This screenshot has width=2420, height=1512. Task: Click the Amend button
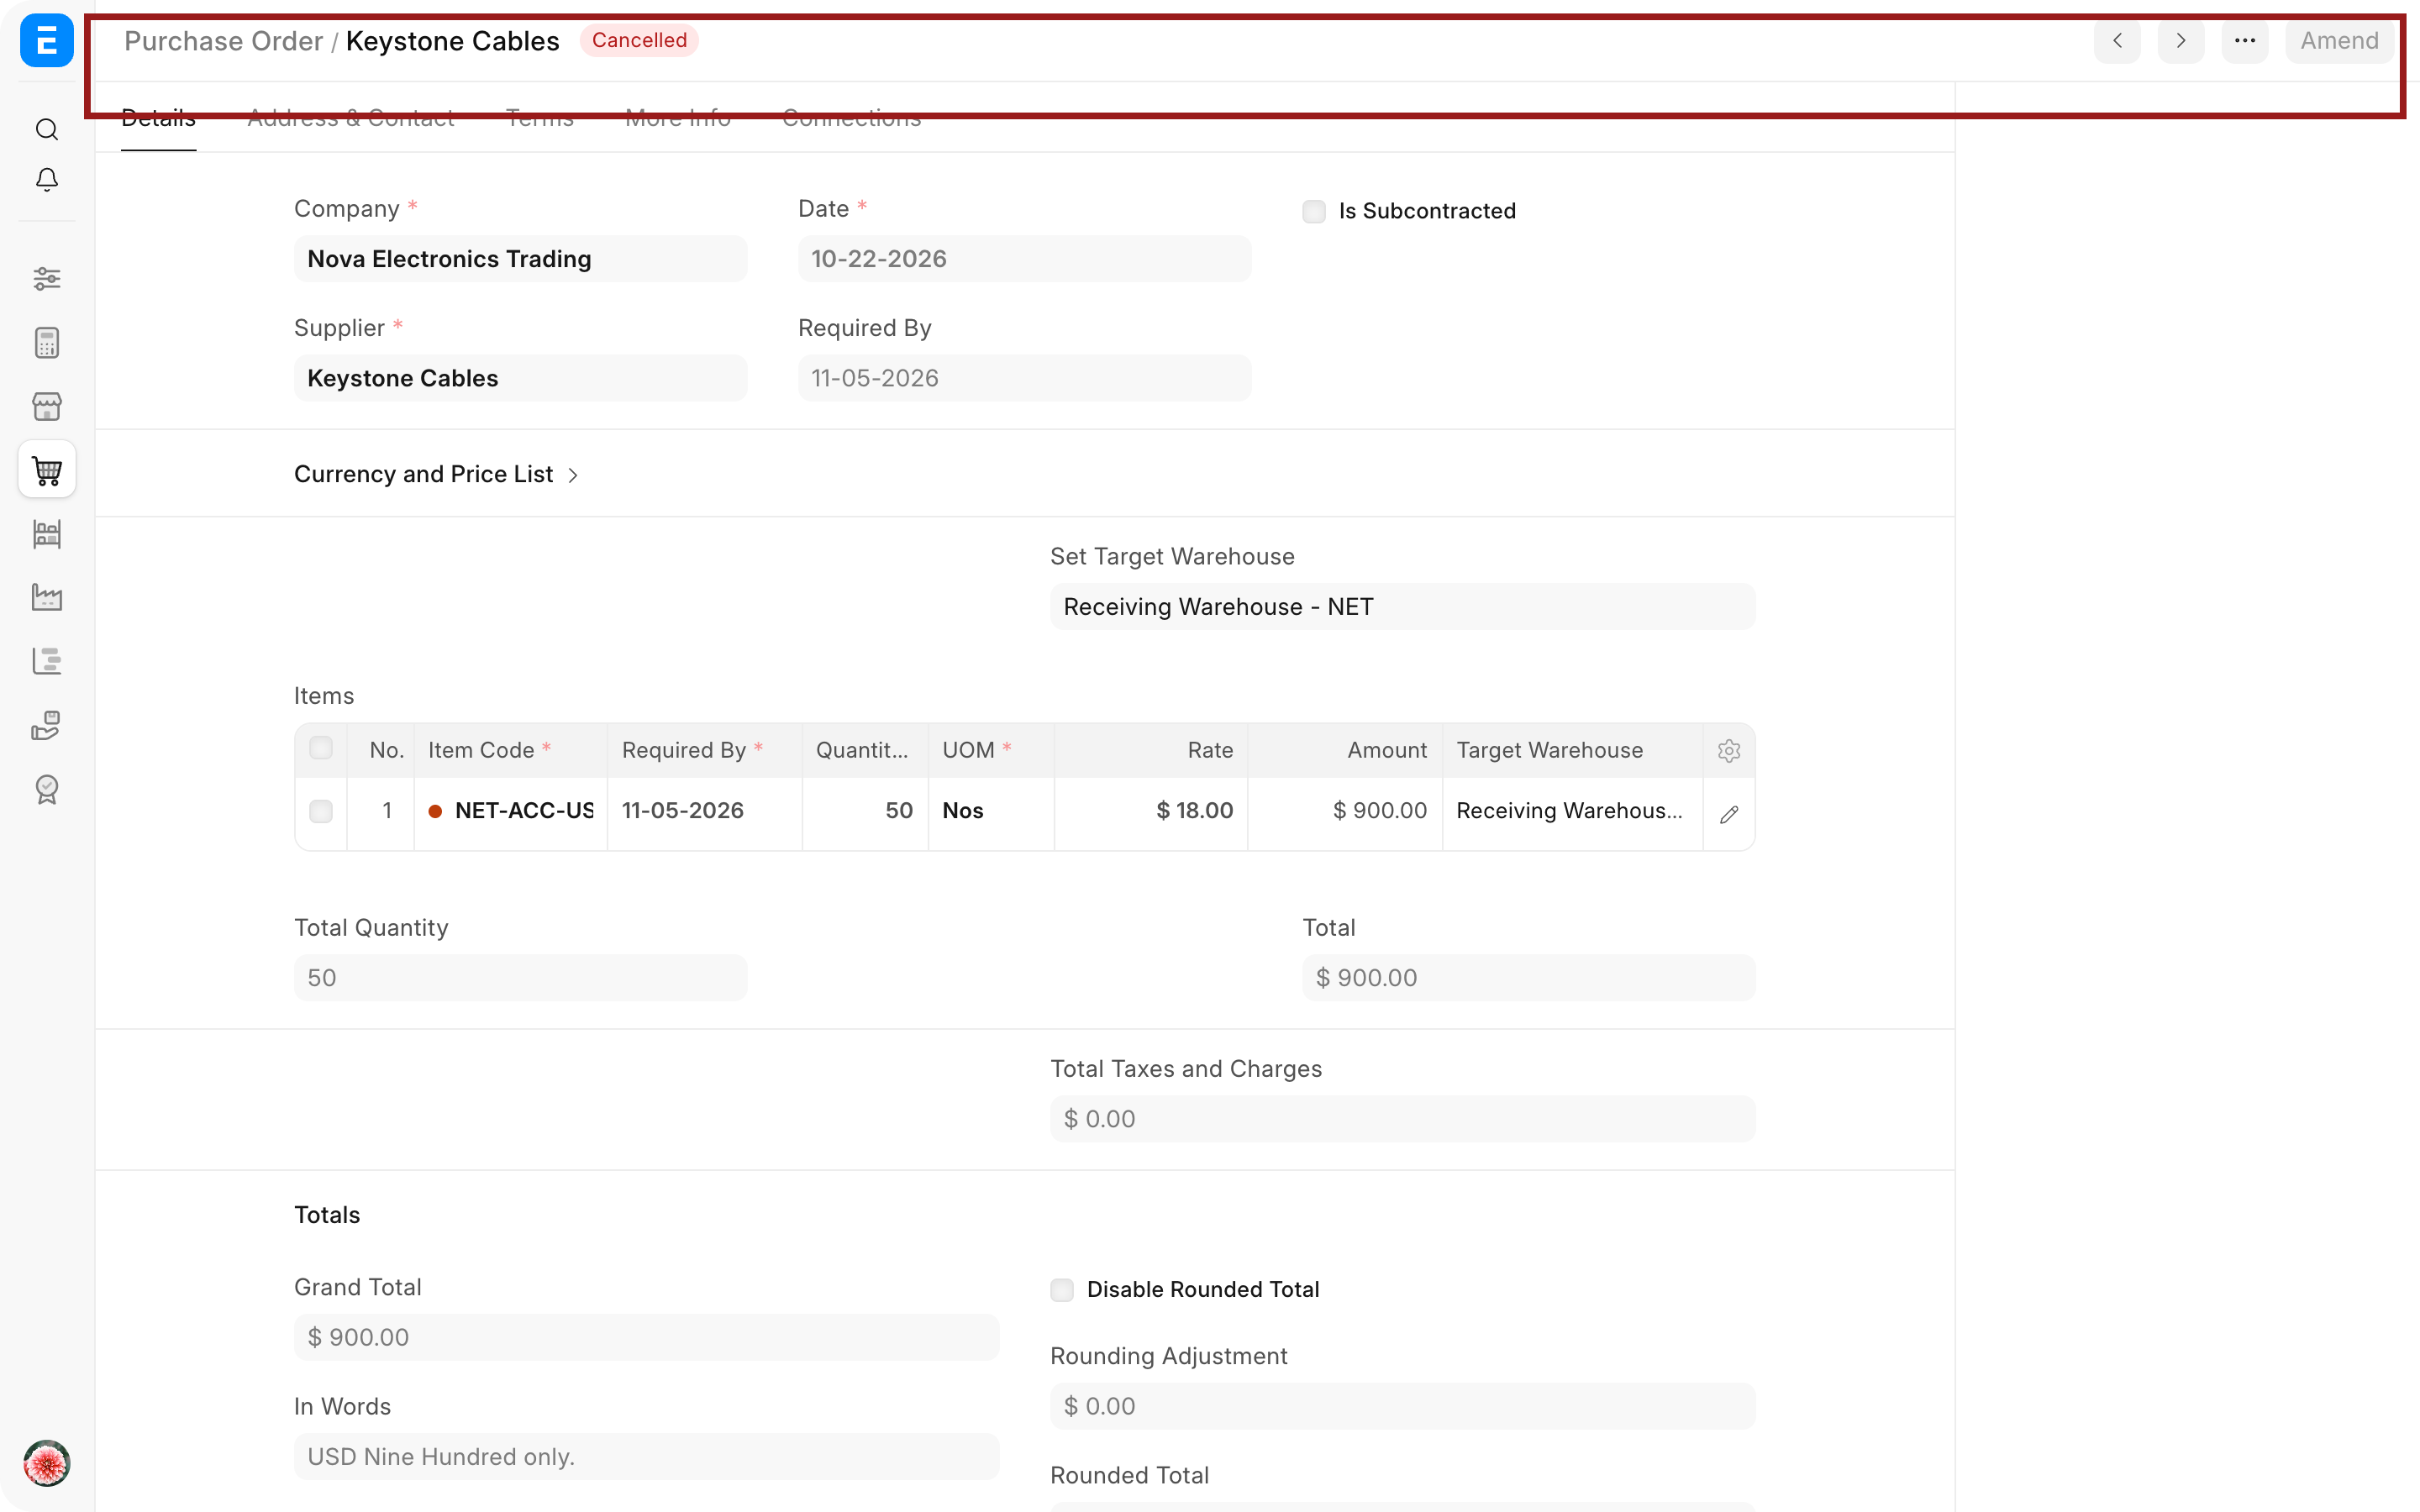(x=2339, y=41)
